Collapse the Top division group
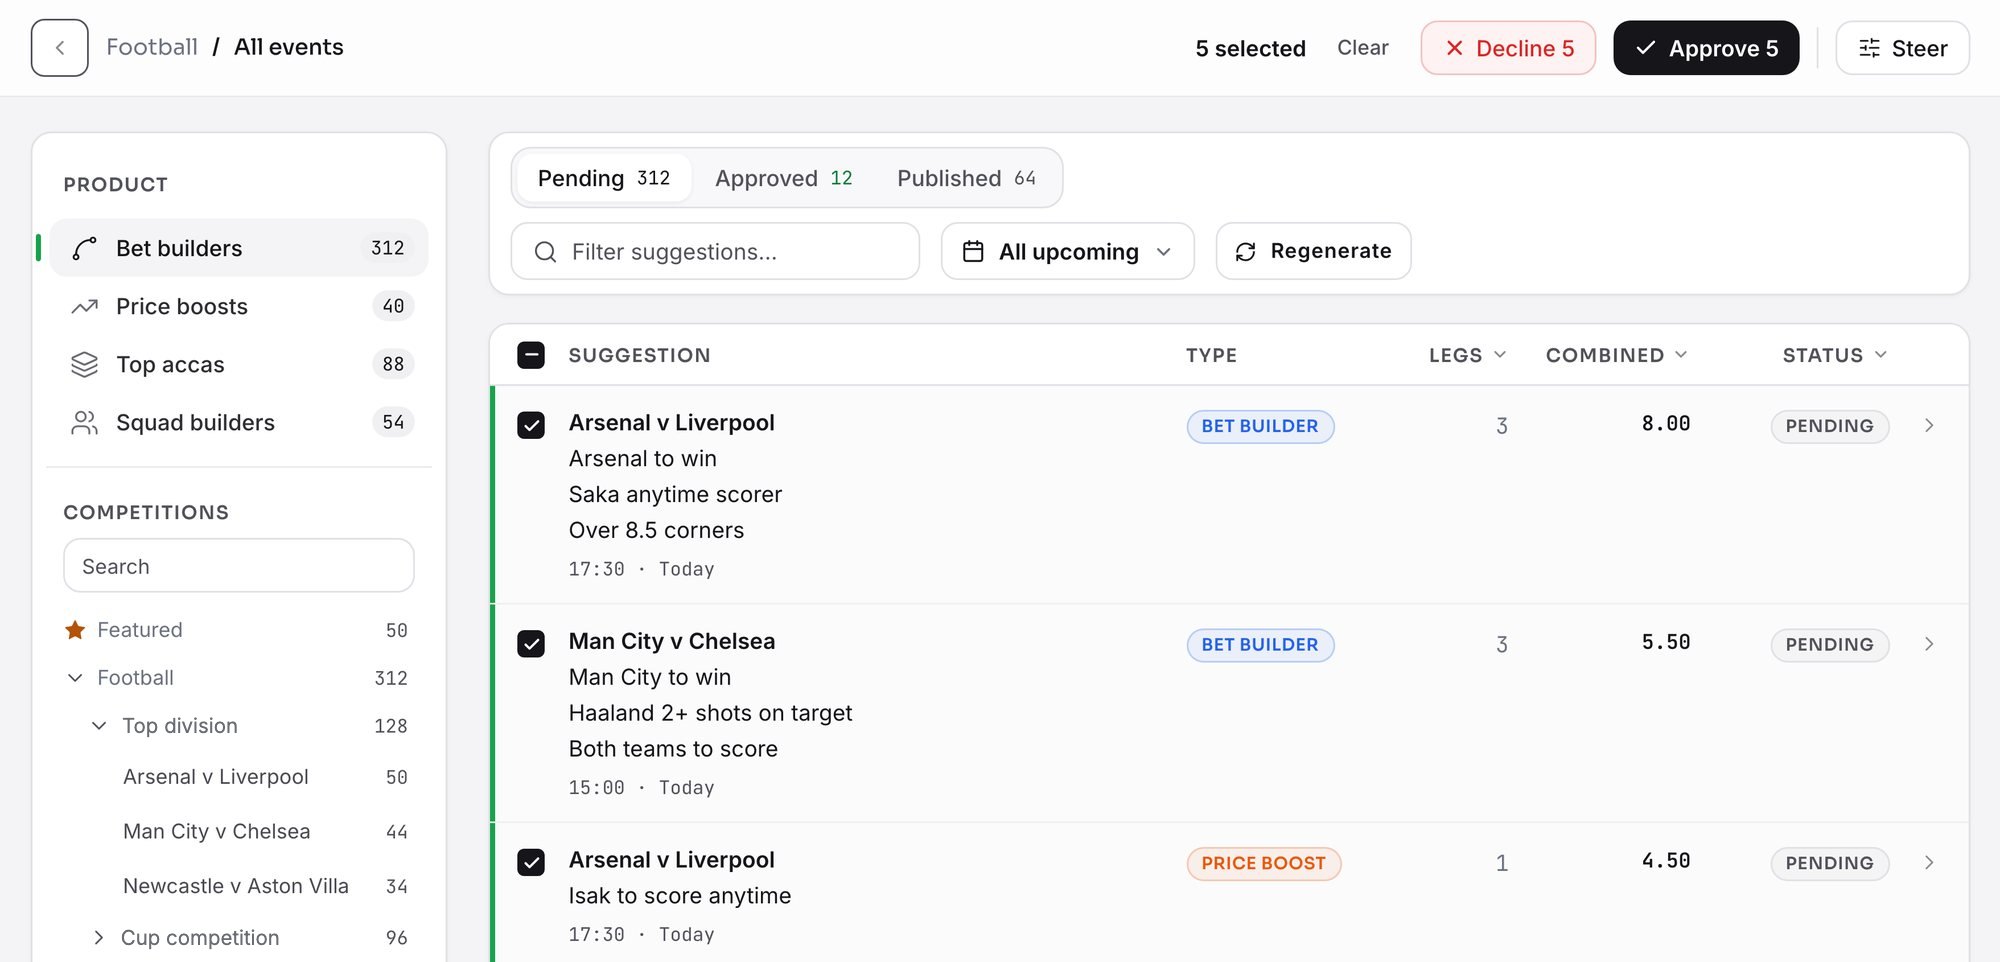The height and width of the screenshot is (962, 2000). pyautogui.click(x=99, y=726)
